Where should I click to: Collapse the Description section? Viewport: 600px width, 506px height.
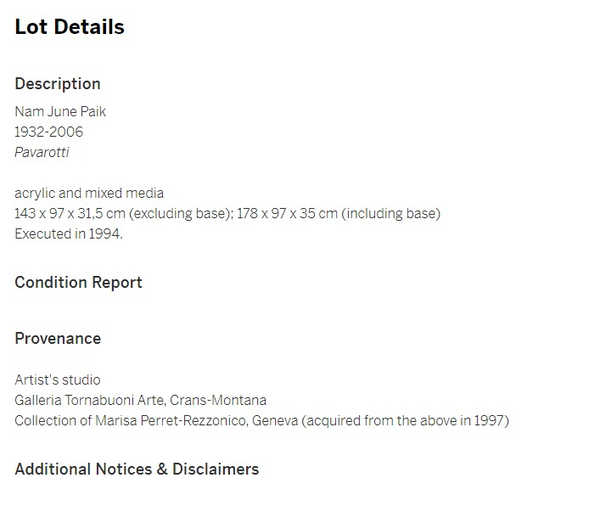point(57,84)
